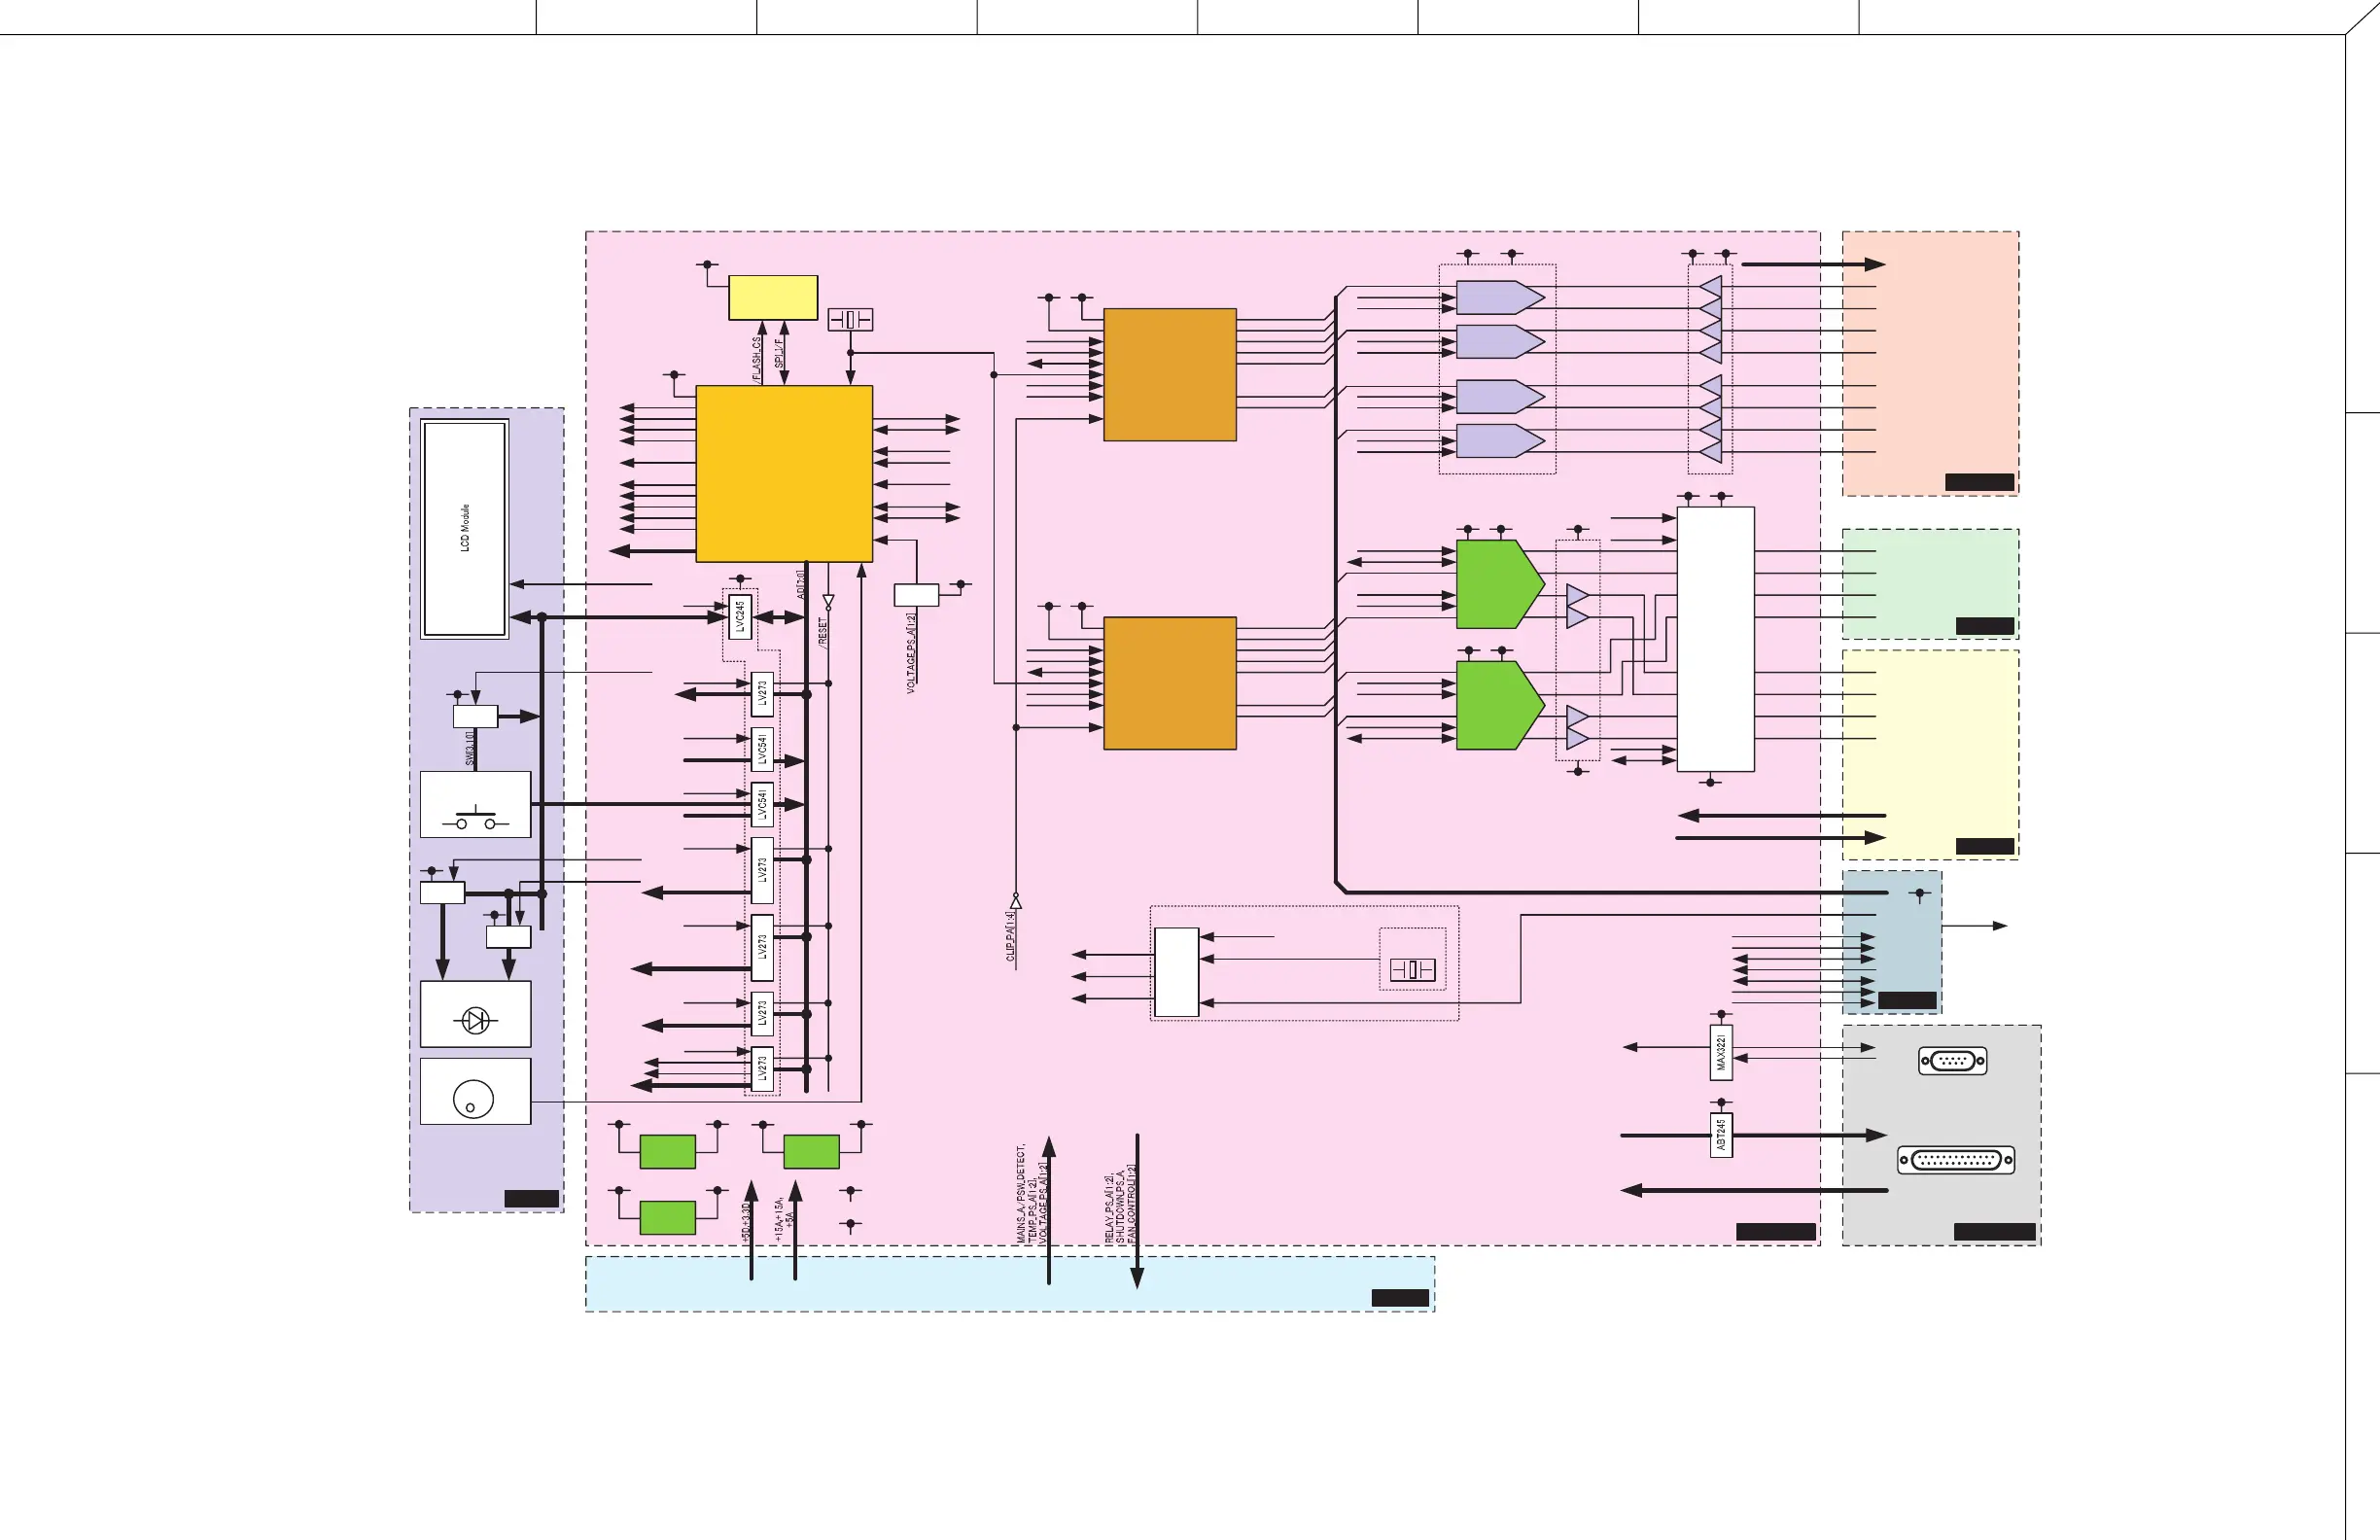This screenshot has width=2380, height=1540.
Task: Click the ABT245 buffer chip
Action: (x=1721, y=1136)
